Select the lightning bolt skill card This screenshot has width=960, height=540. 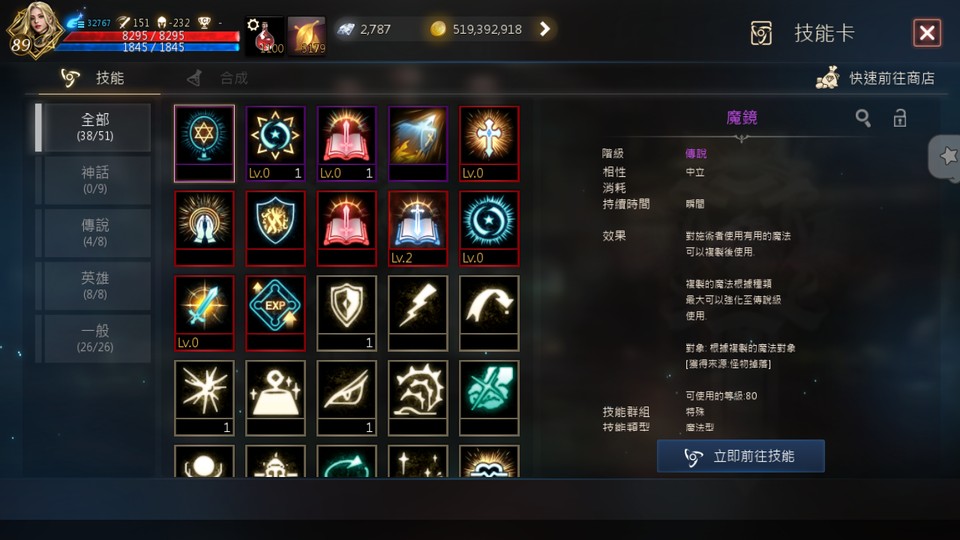[x=418, y=313]
